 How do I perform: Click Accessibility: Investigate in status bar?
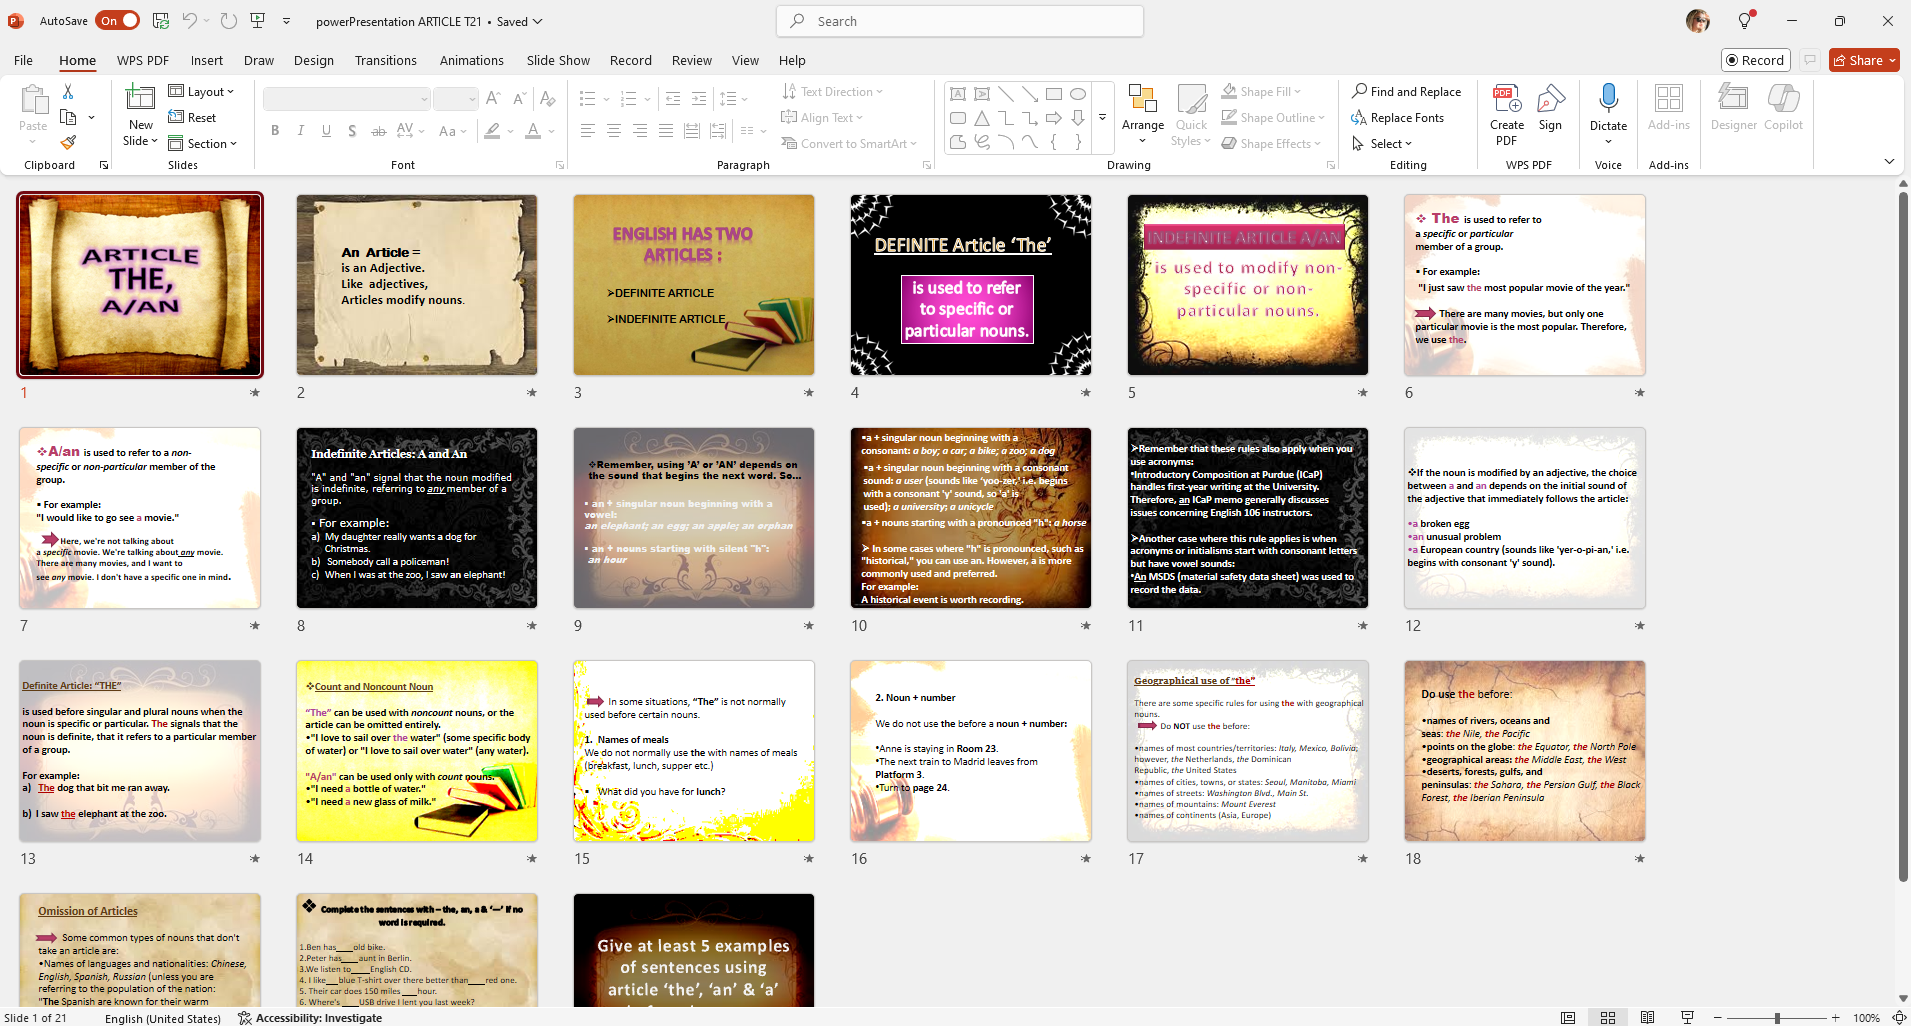click(x=310, y=1018)
